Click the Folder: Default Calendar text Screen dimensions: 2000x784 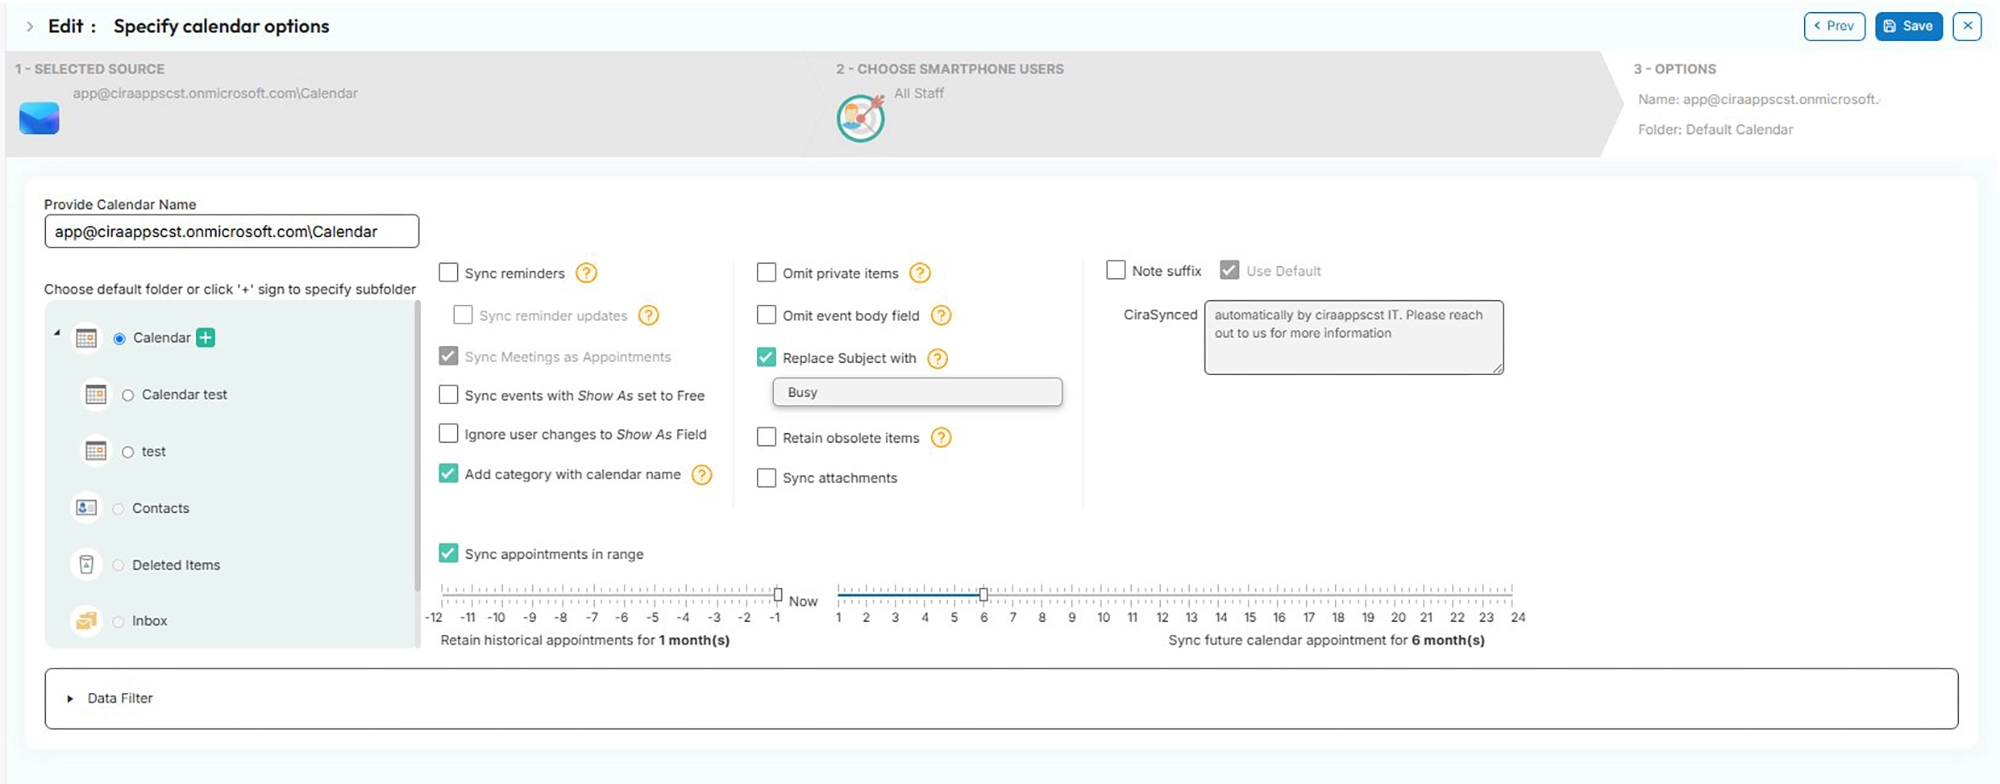pos(1715,130)
